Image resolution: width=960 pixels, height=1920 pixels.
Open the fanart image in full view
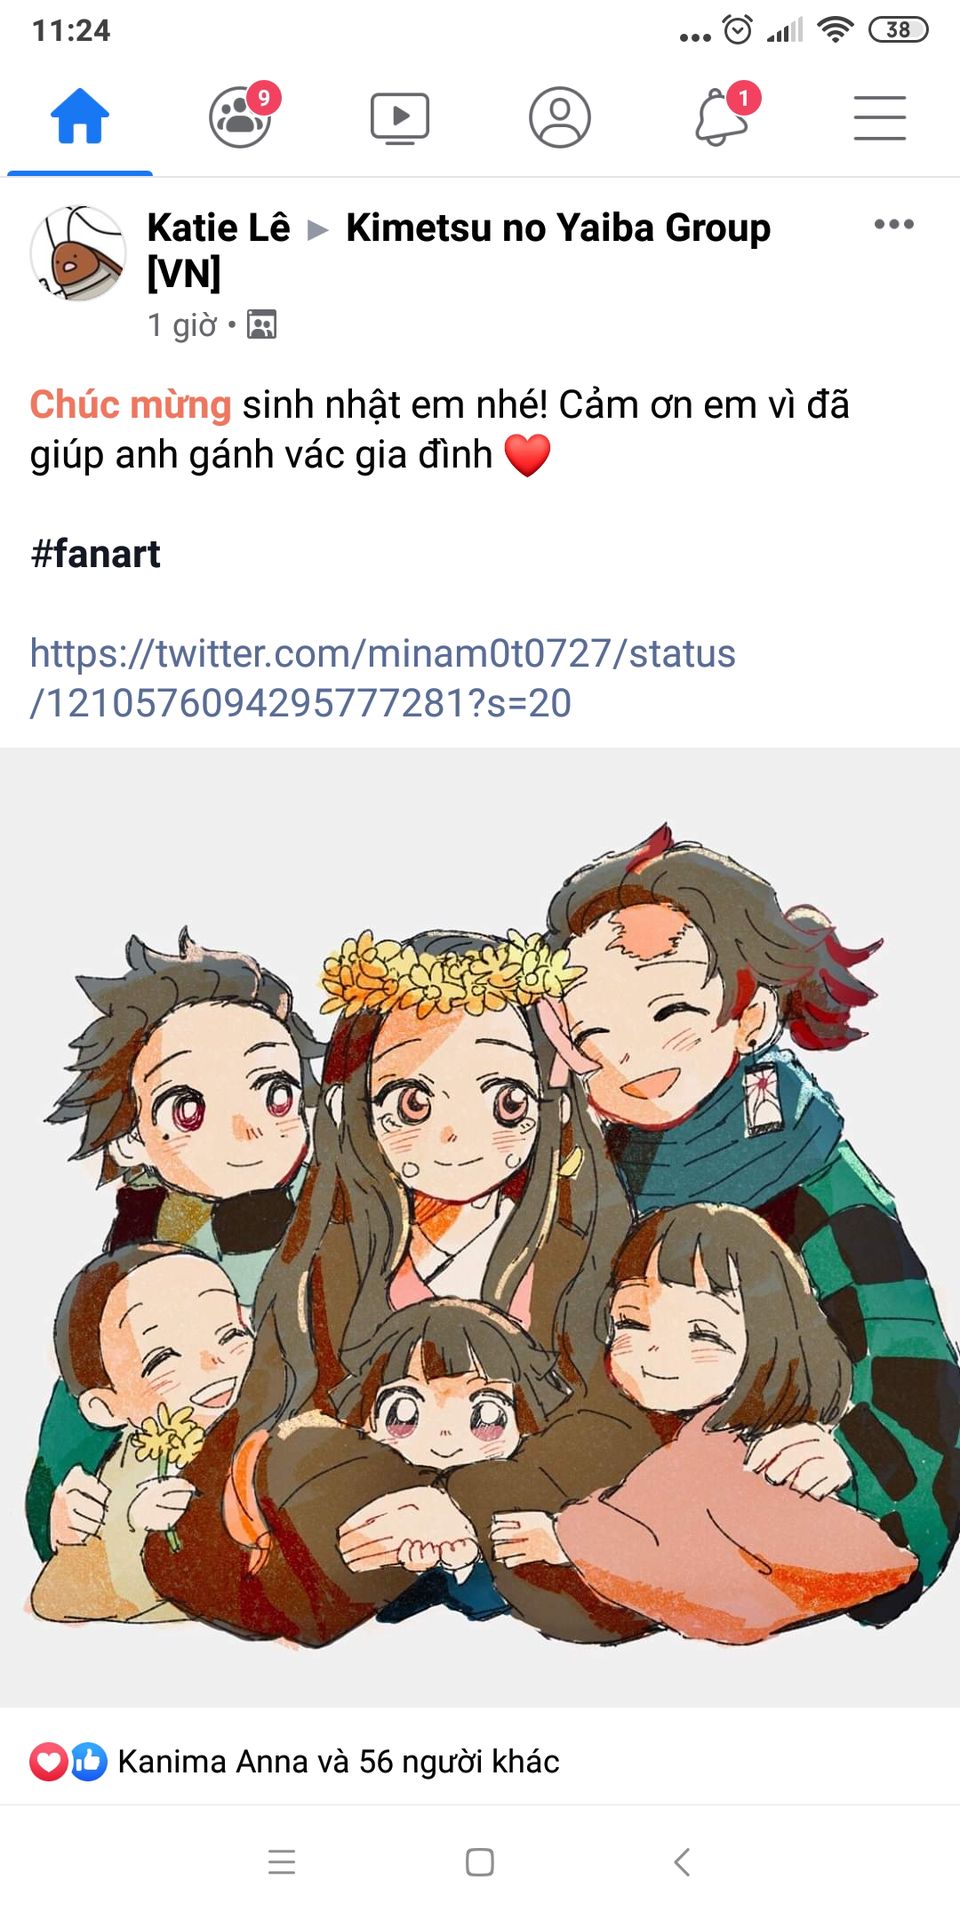point(480,1227)
